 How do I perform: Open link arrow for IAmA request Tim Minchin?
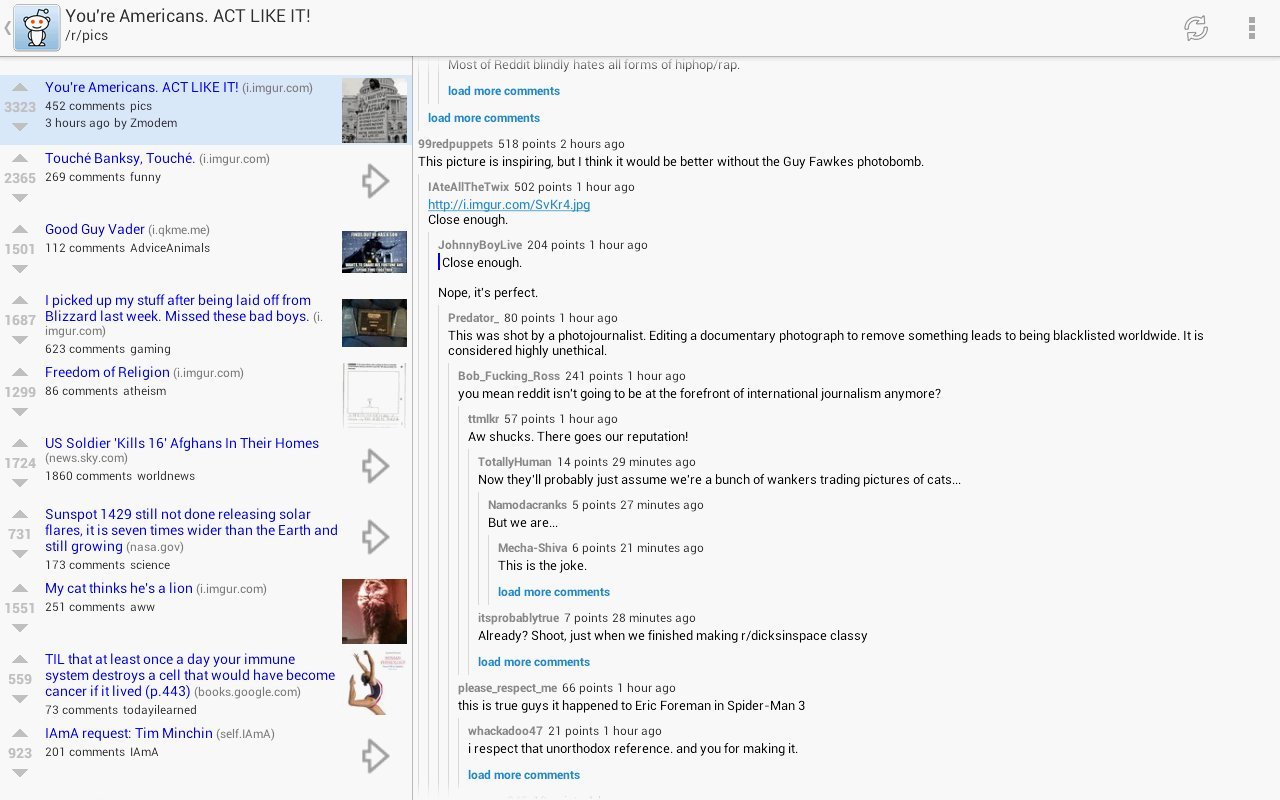[x=375, y=755]
